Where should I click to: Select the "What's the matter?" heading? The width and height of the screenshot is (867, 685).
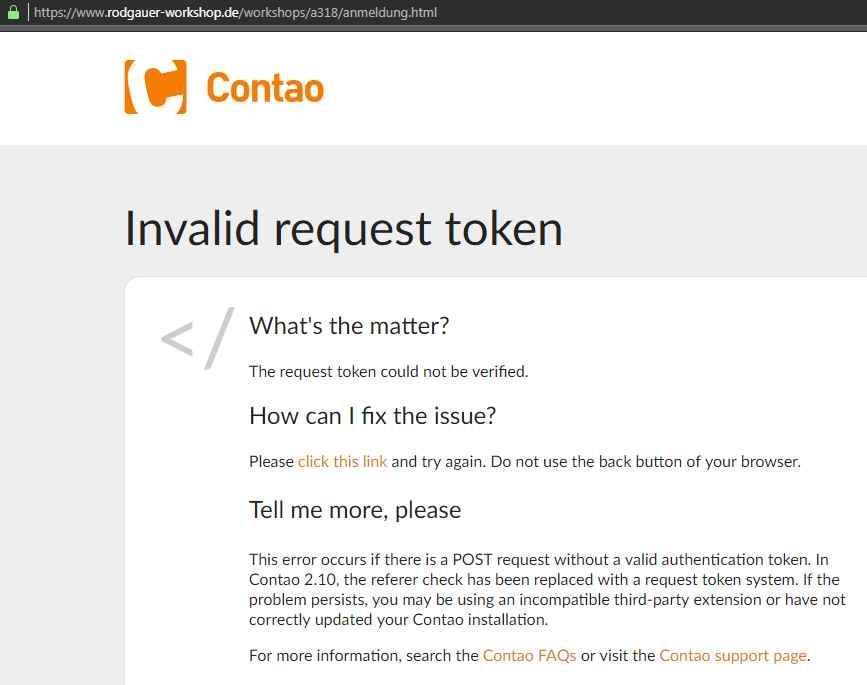(x=349, y=326)
